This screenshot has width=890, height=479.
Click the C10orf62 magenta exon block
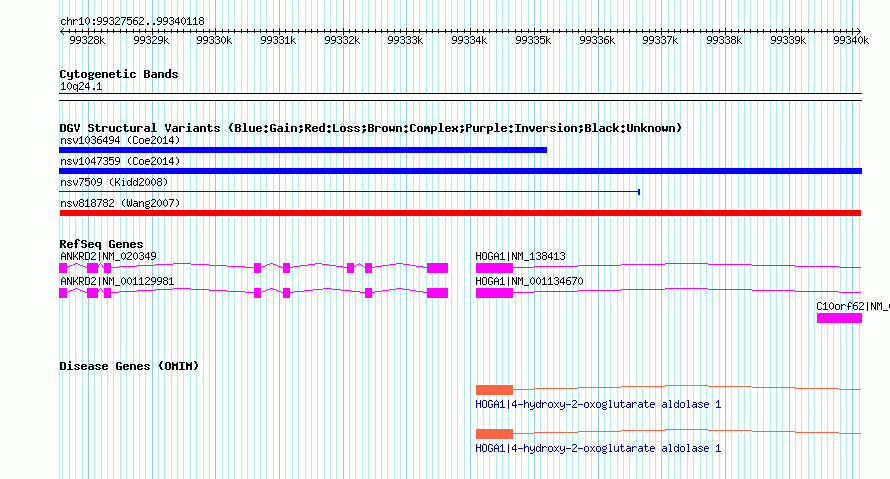coord(839,318)
